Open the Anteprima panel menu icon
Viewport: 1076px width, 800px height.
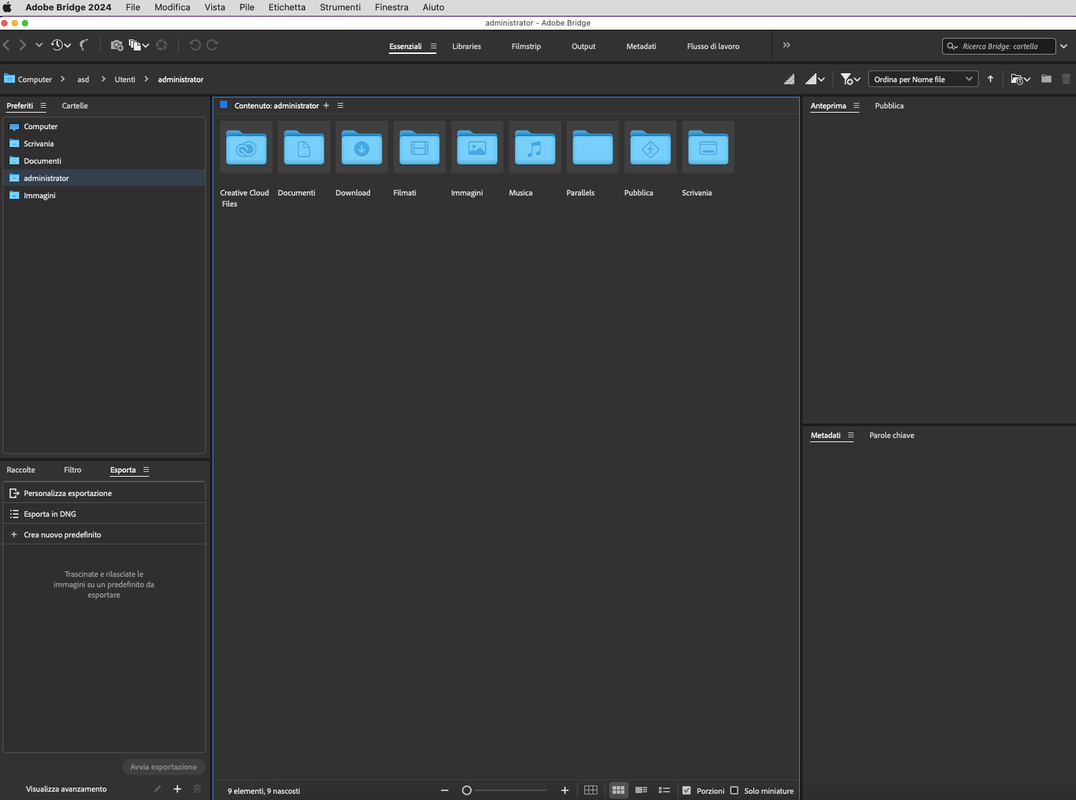point(856,106)
